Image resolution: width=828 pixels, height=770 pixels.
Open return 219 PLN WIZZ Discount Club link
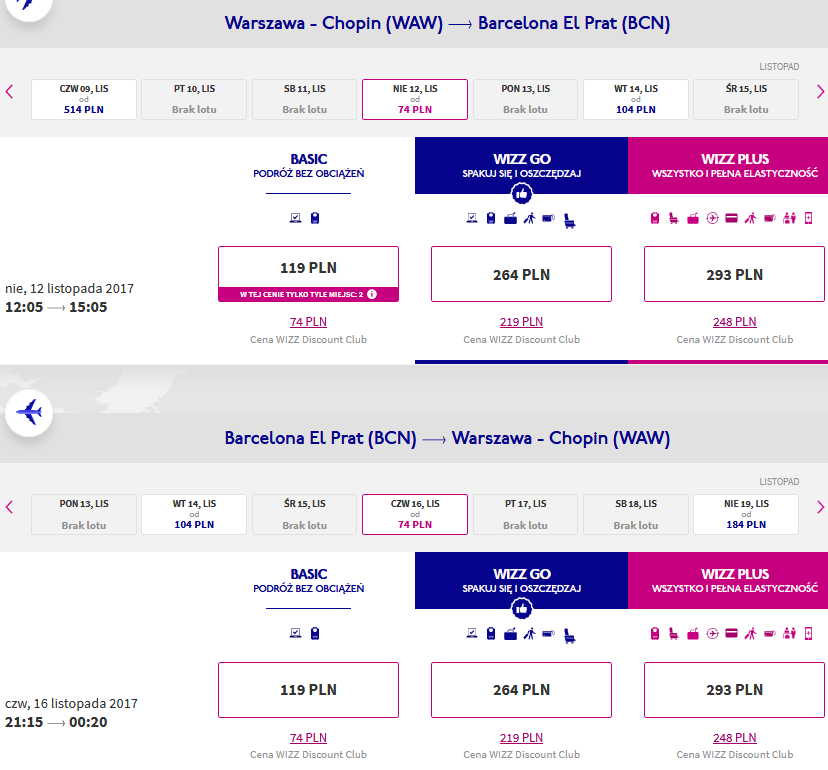pos(522,737)
